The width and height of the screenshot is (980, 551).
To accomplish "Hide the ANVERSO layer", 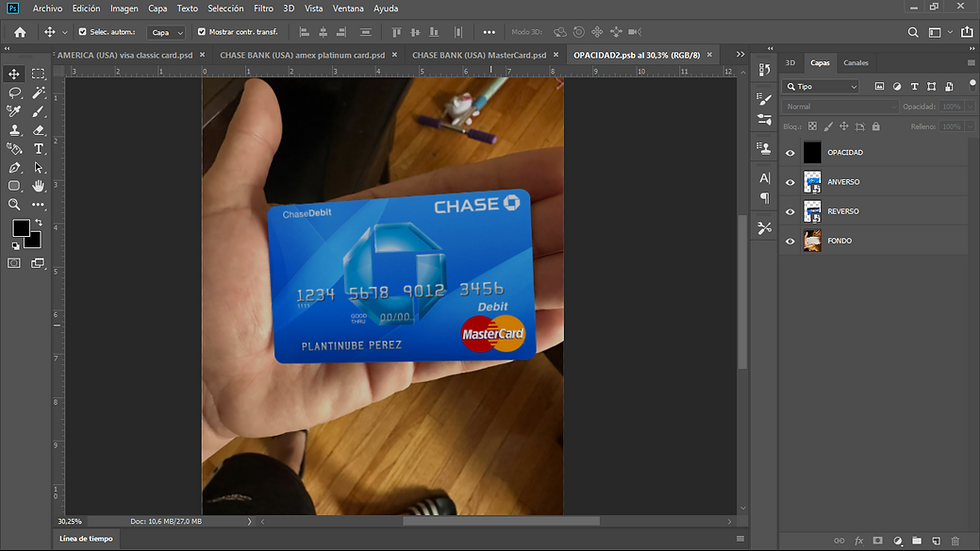I will coord(790,182).
